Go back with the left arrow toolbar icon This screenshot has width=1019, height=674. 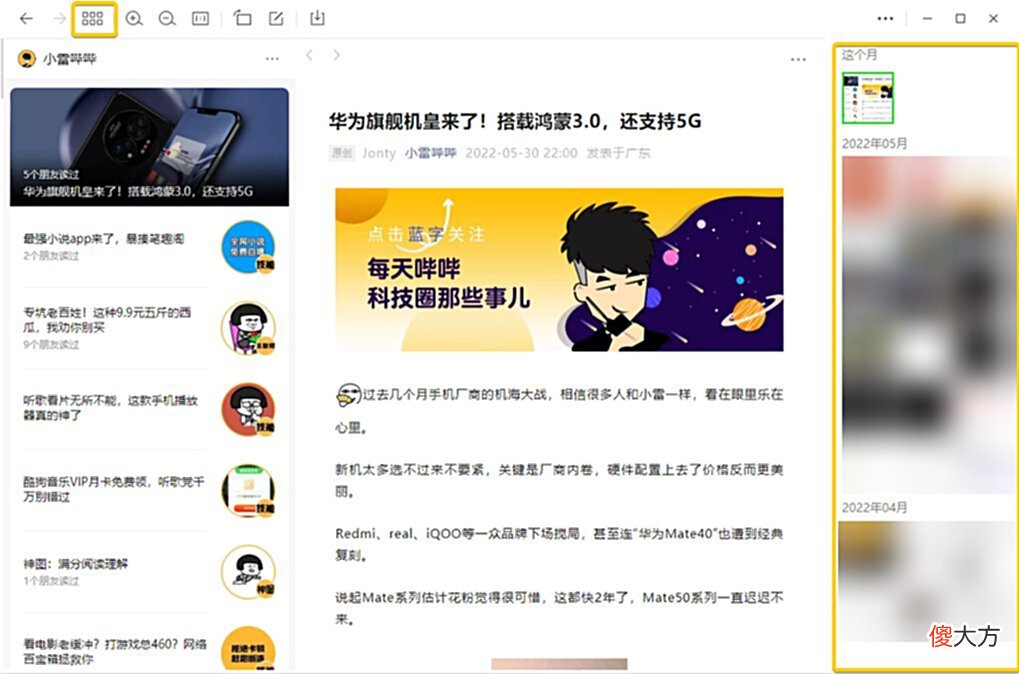26,18
